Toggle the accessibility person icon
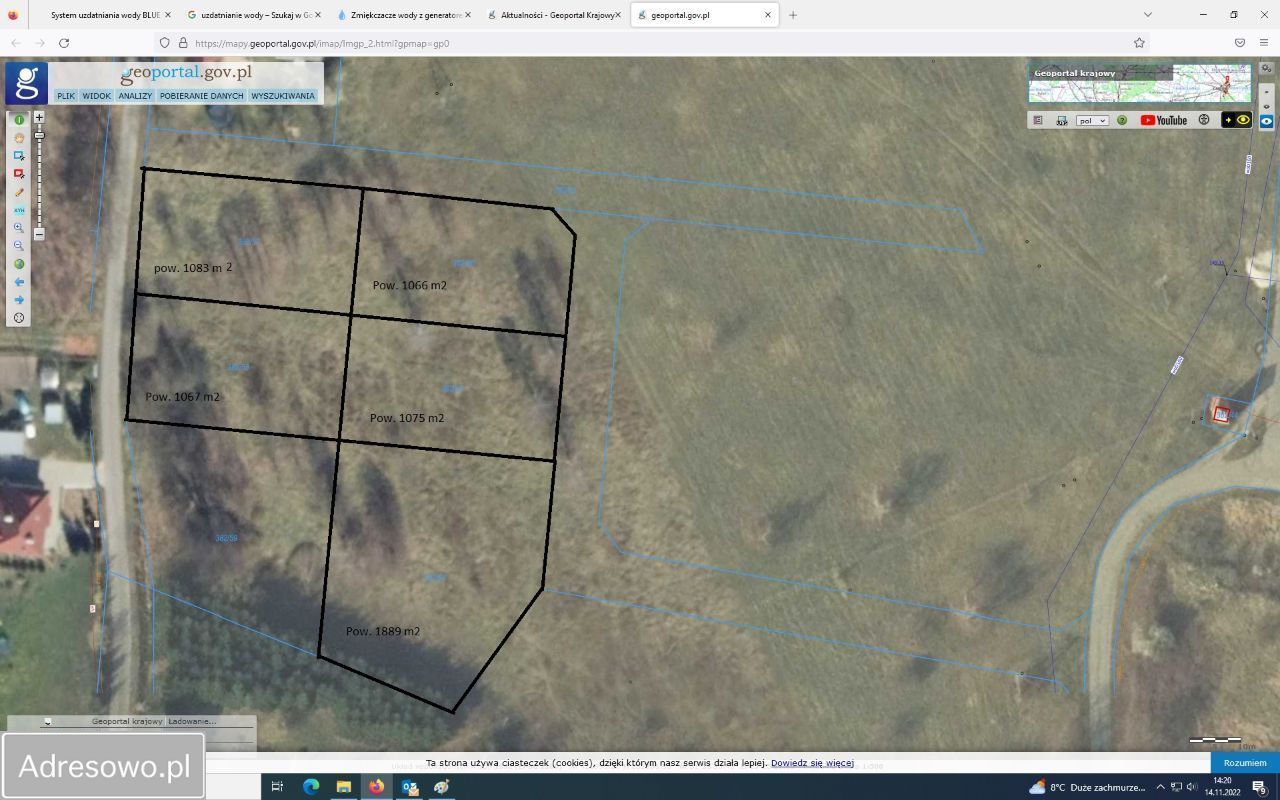Screen dimensions: 1280x800 (1204, 120)
